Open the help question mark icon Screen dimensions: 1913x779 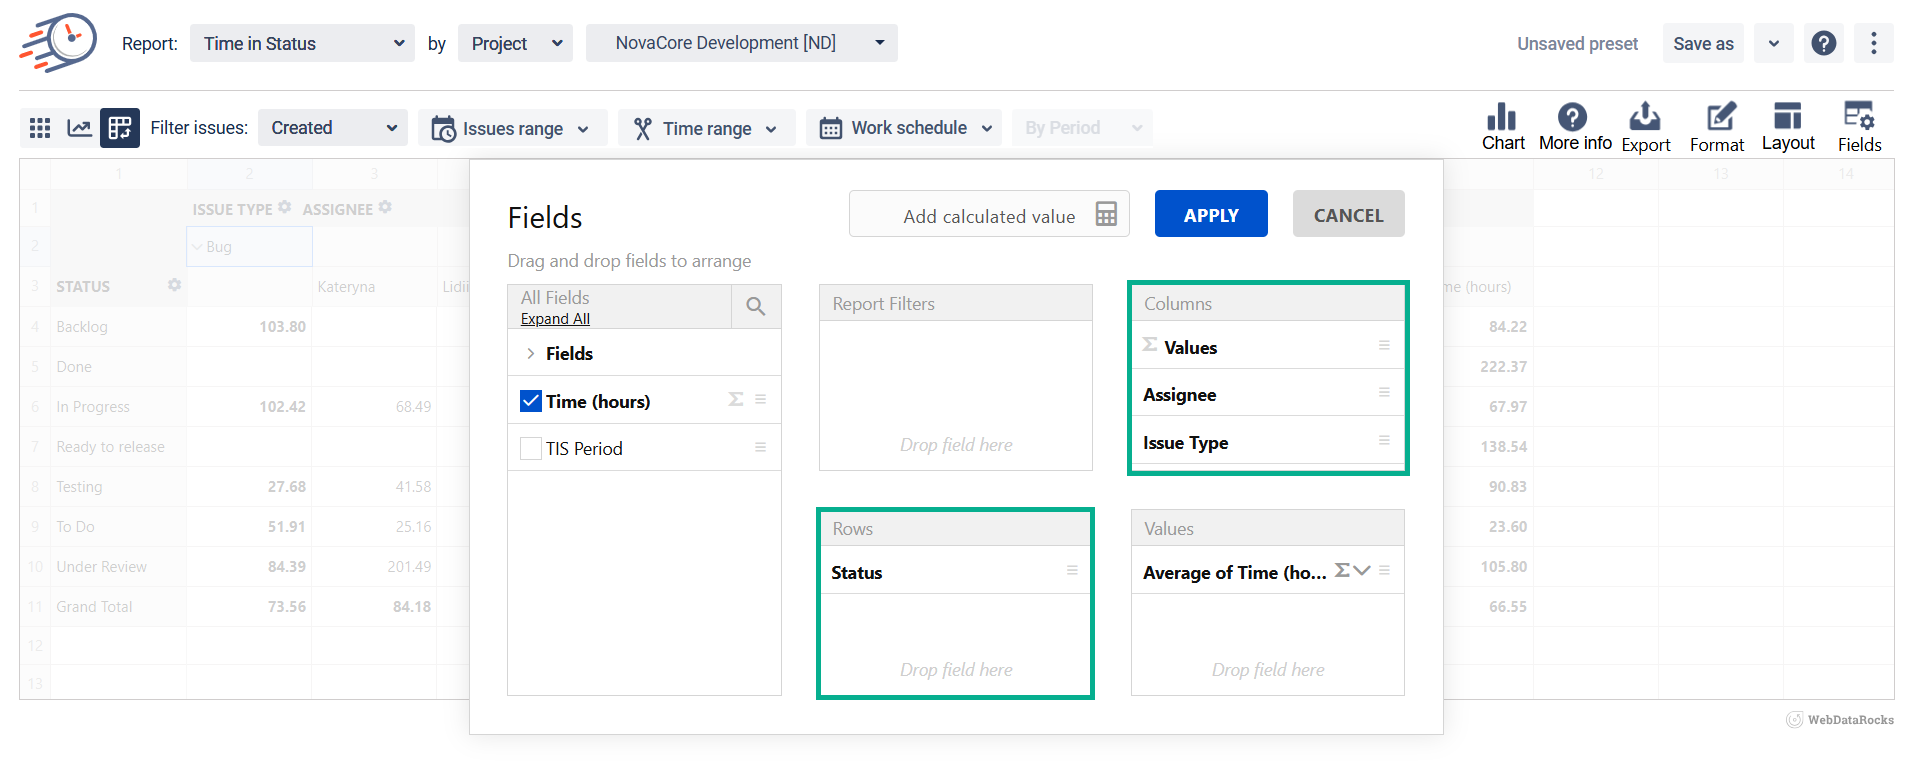pos(1823,43)
